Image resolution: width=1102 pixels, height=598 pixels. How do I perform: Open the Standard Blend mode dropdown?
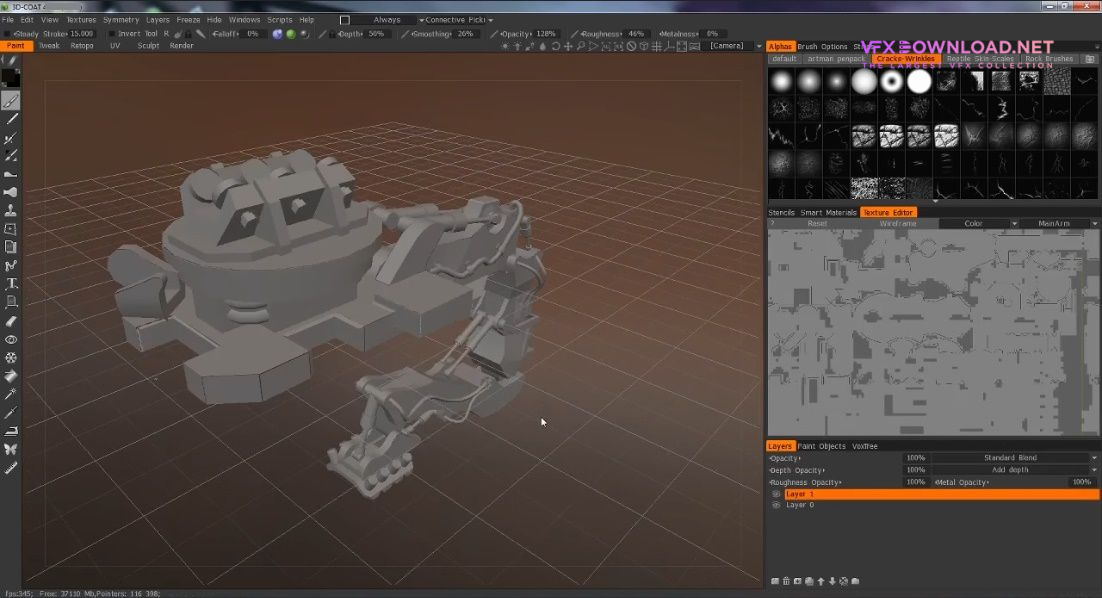[x=1012, y=458]
